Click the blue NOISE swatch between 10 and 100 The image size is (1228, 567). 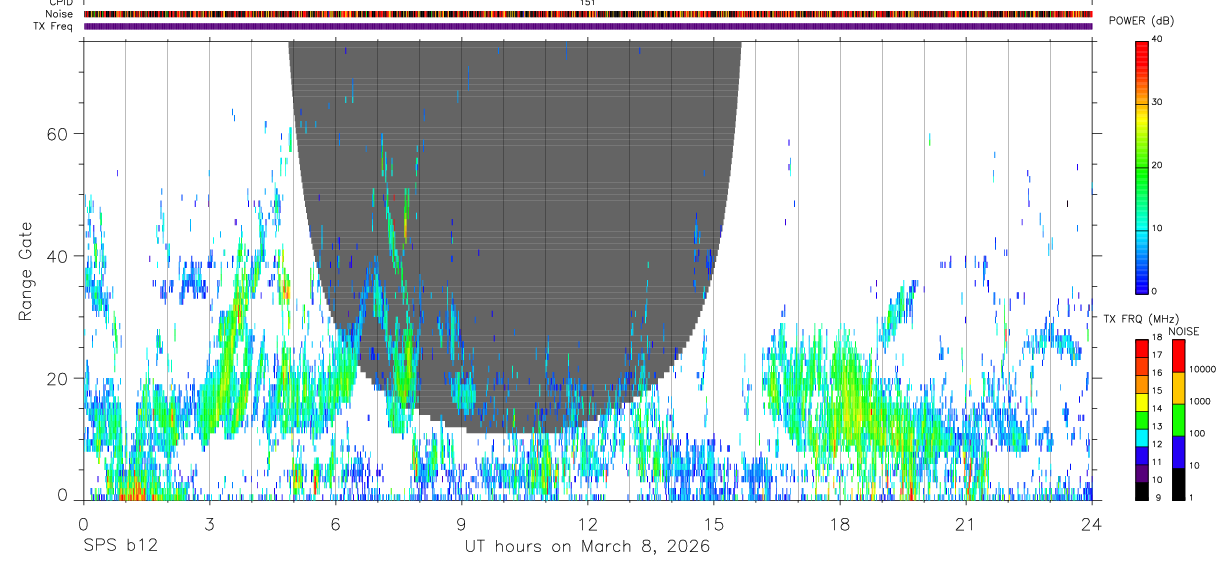[1178, 452]
